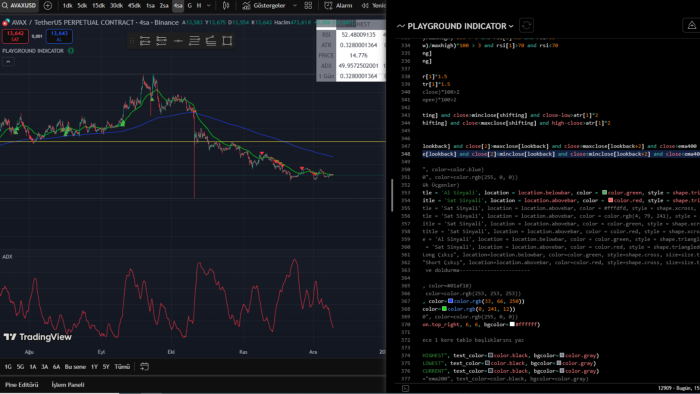Open the candlestick chart type selector

(226, 6)
